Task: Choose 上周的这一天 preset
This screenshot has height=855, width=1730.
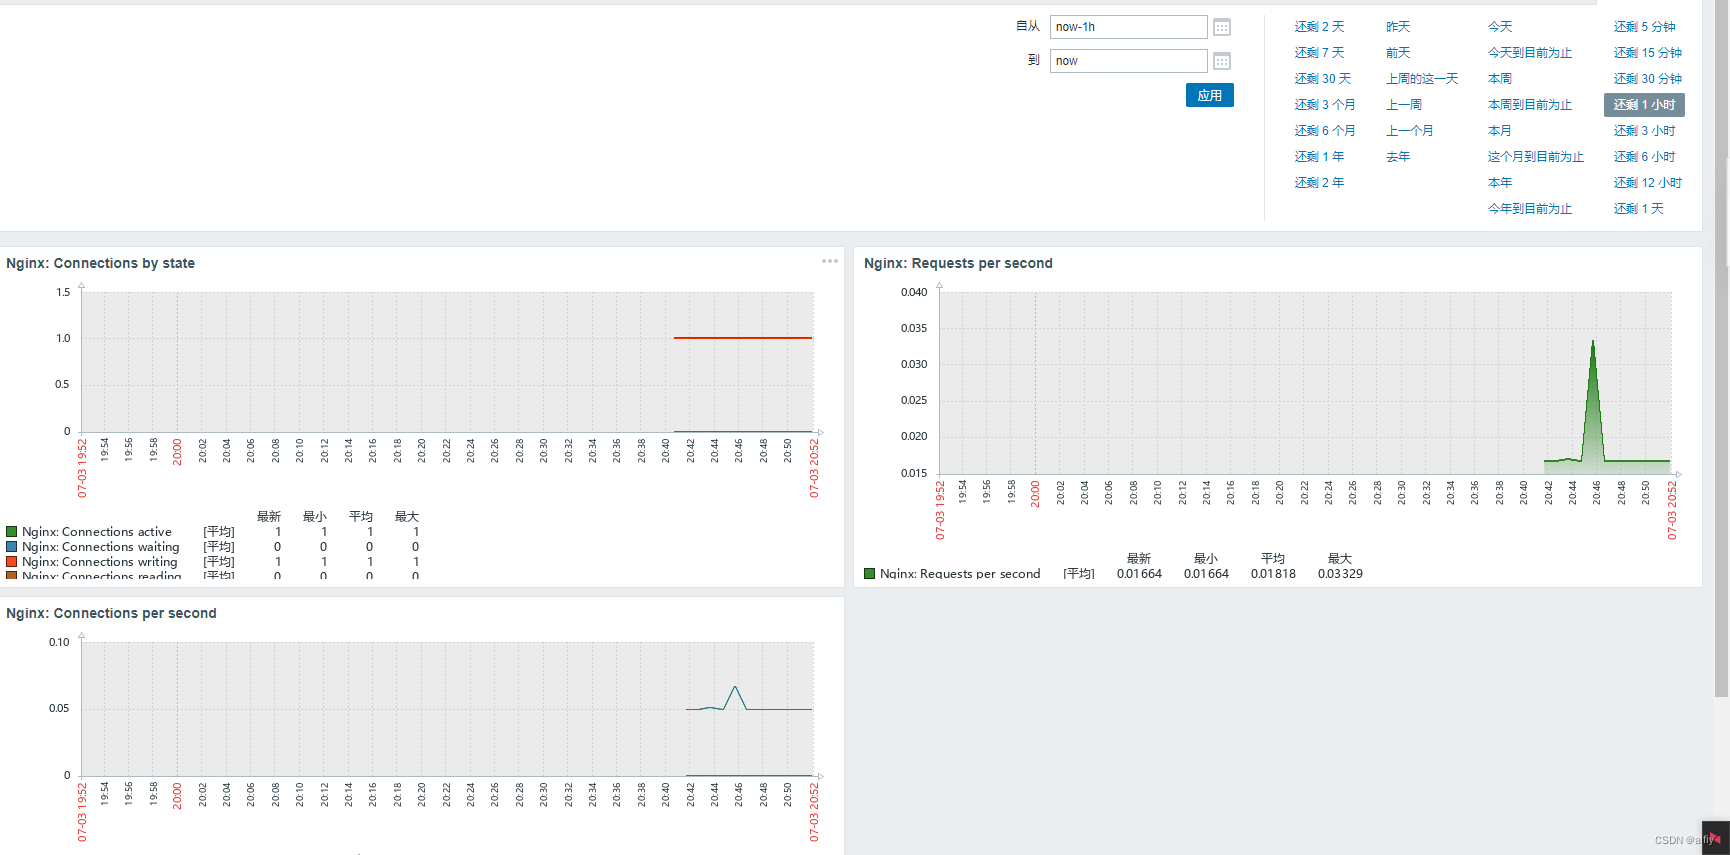Action: (x=1422, y=79)
